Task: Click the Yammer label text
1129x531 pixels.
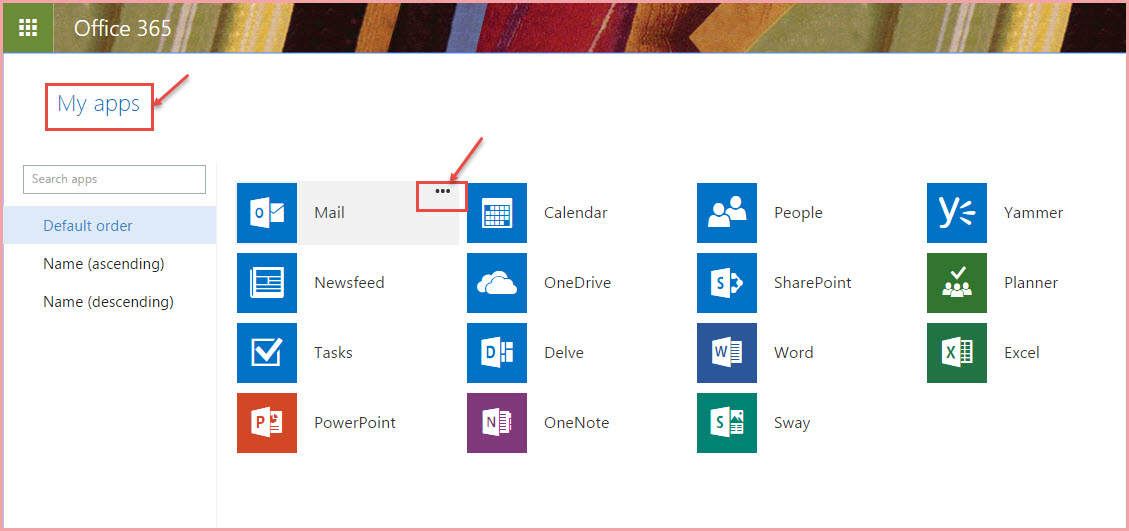Action: pyautogui.click(x=1033, y=213)
